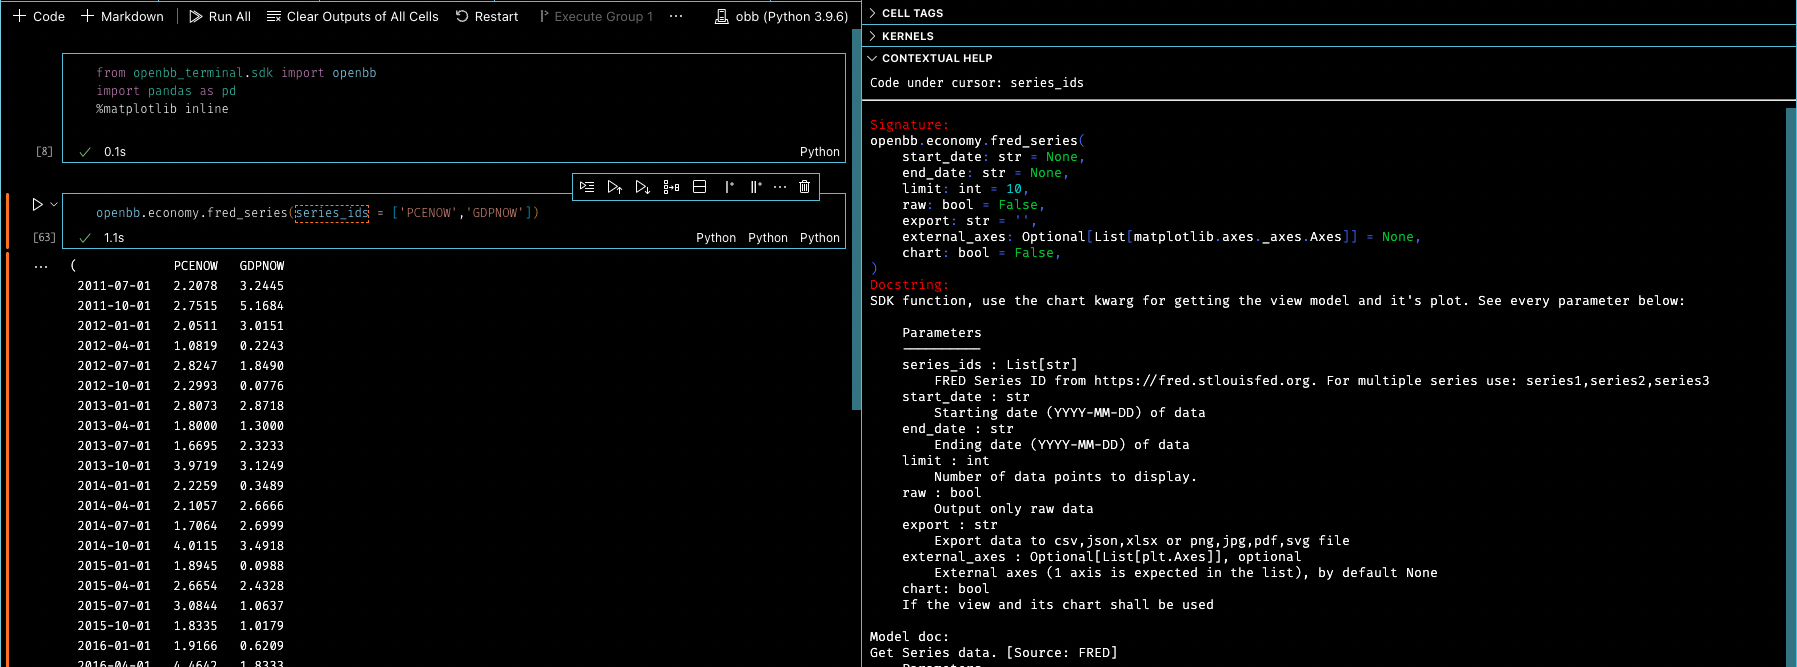Click the Run by Line icon
Viewport: 1797px width, 667px height.
[x=587, y=187]
